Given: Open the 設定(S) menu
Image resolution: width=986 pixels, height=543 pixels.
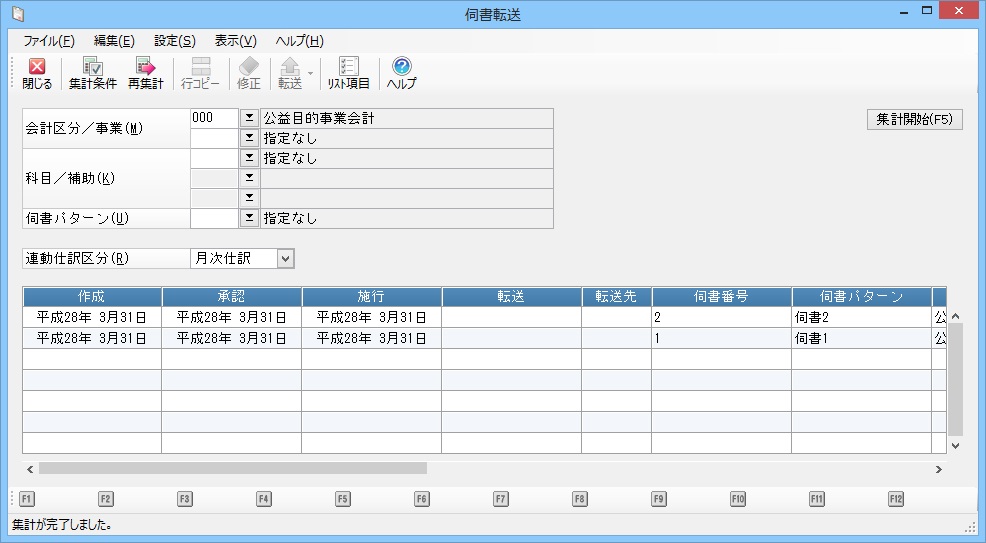Looking at the screenshot, I should pos(175,41).
